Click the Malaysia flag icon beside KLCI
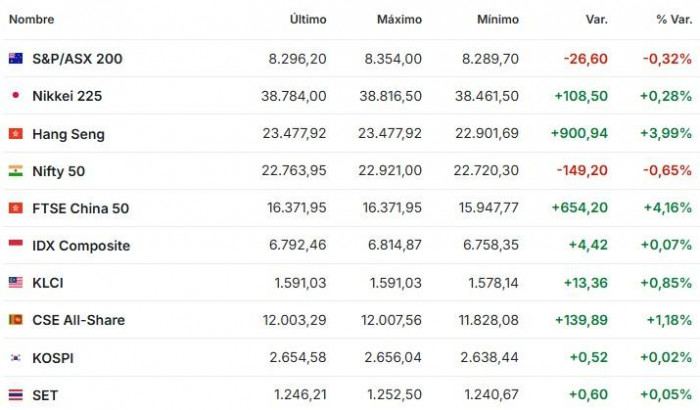The height and width of the screenshot is (410, 700). [16, 282]
